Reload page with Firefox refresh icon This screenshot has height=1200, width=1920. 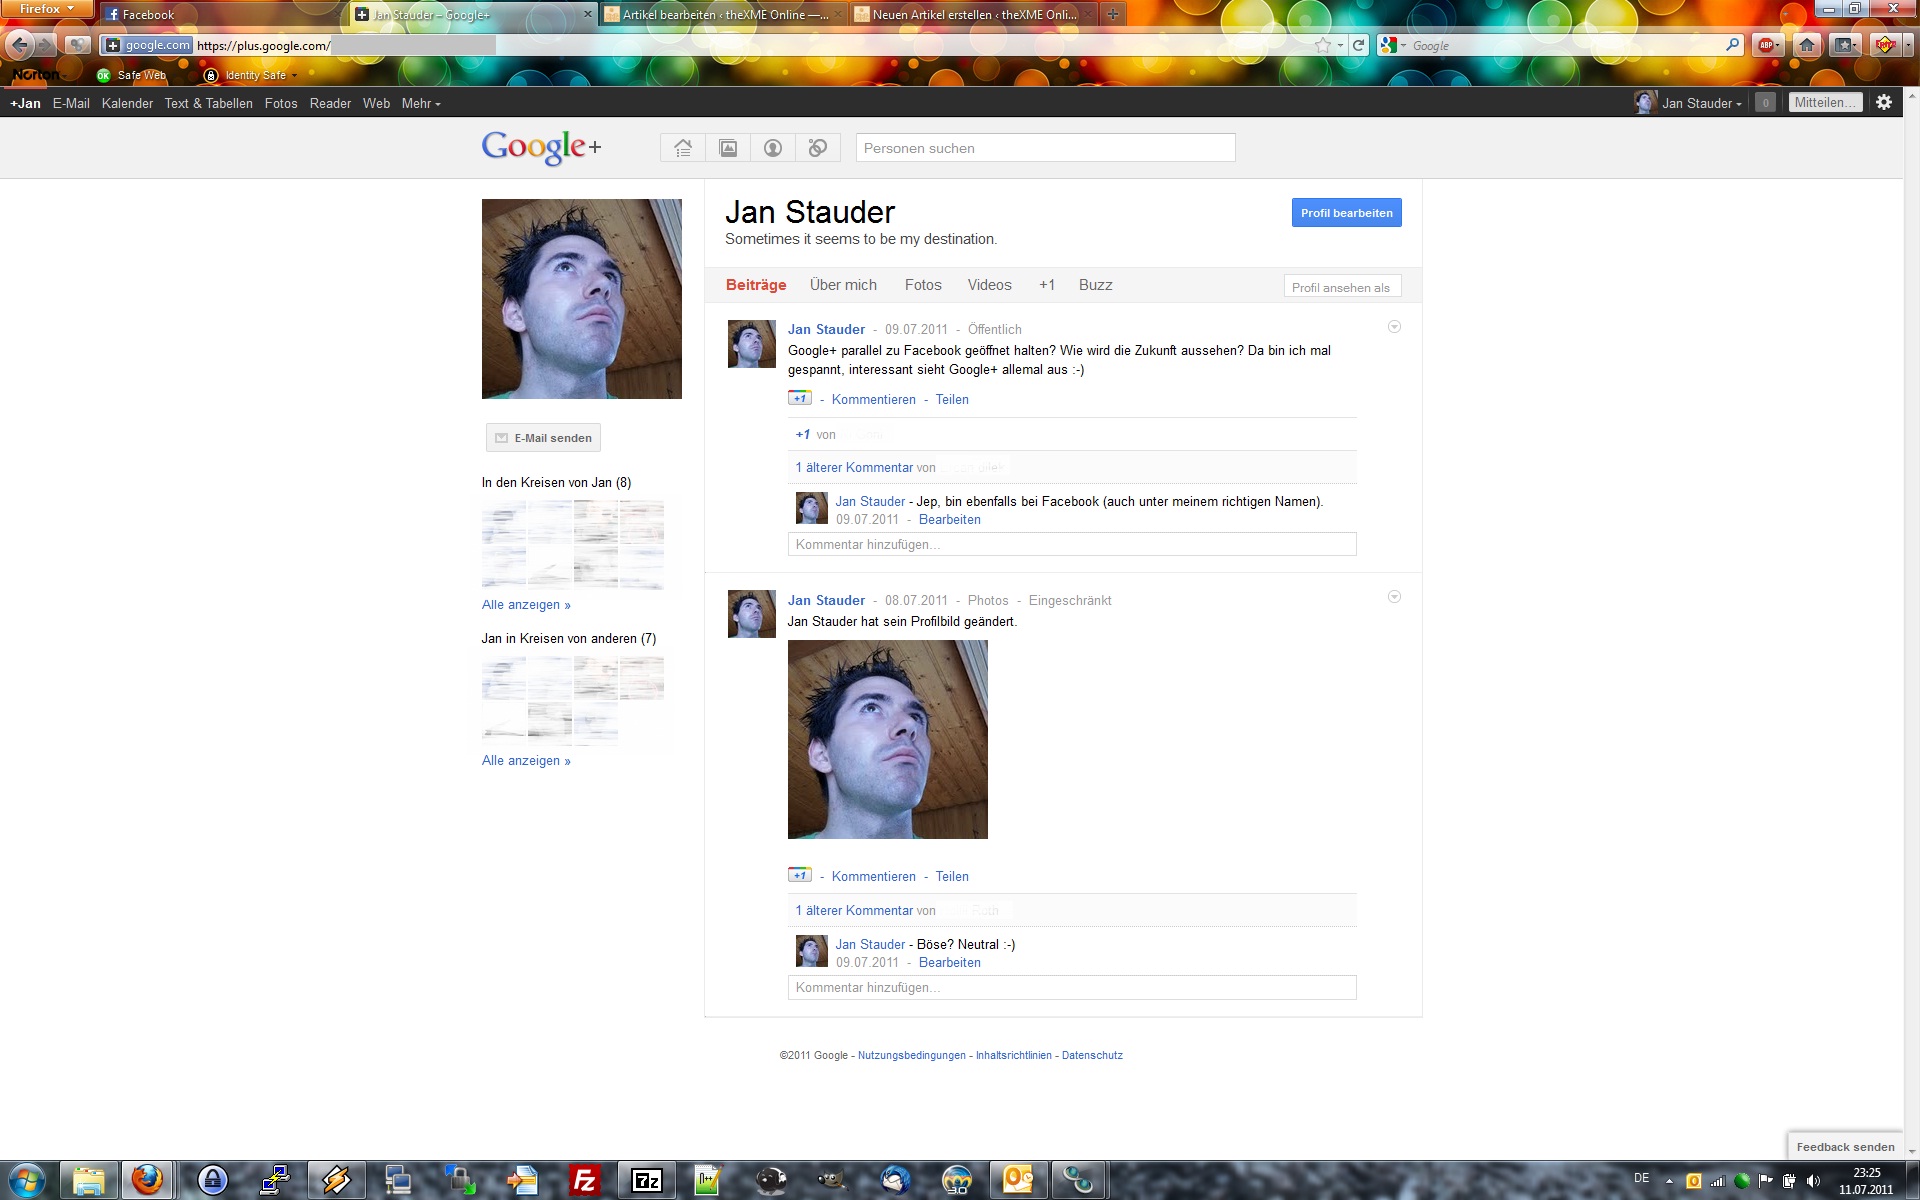click(1358, 45)
